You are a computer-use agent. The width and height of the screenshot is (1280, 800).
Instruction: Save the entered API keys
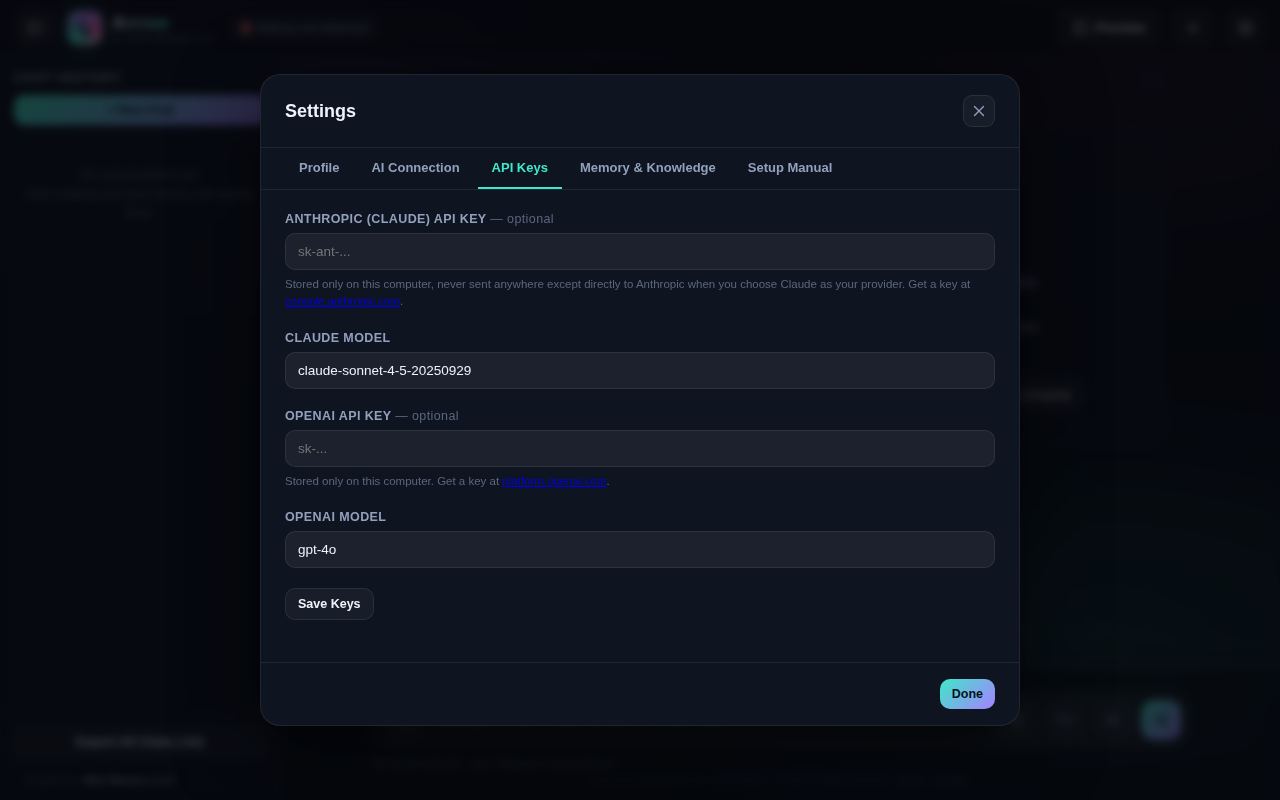(x=329, y=604)
